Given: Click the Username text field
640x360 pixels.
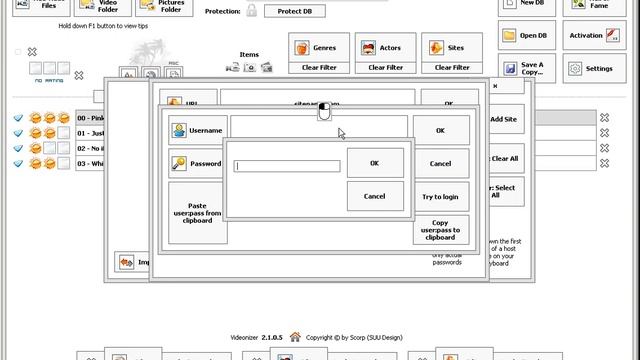Looking at the screenshot, I should point(319,127).
